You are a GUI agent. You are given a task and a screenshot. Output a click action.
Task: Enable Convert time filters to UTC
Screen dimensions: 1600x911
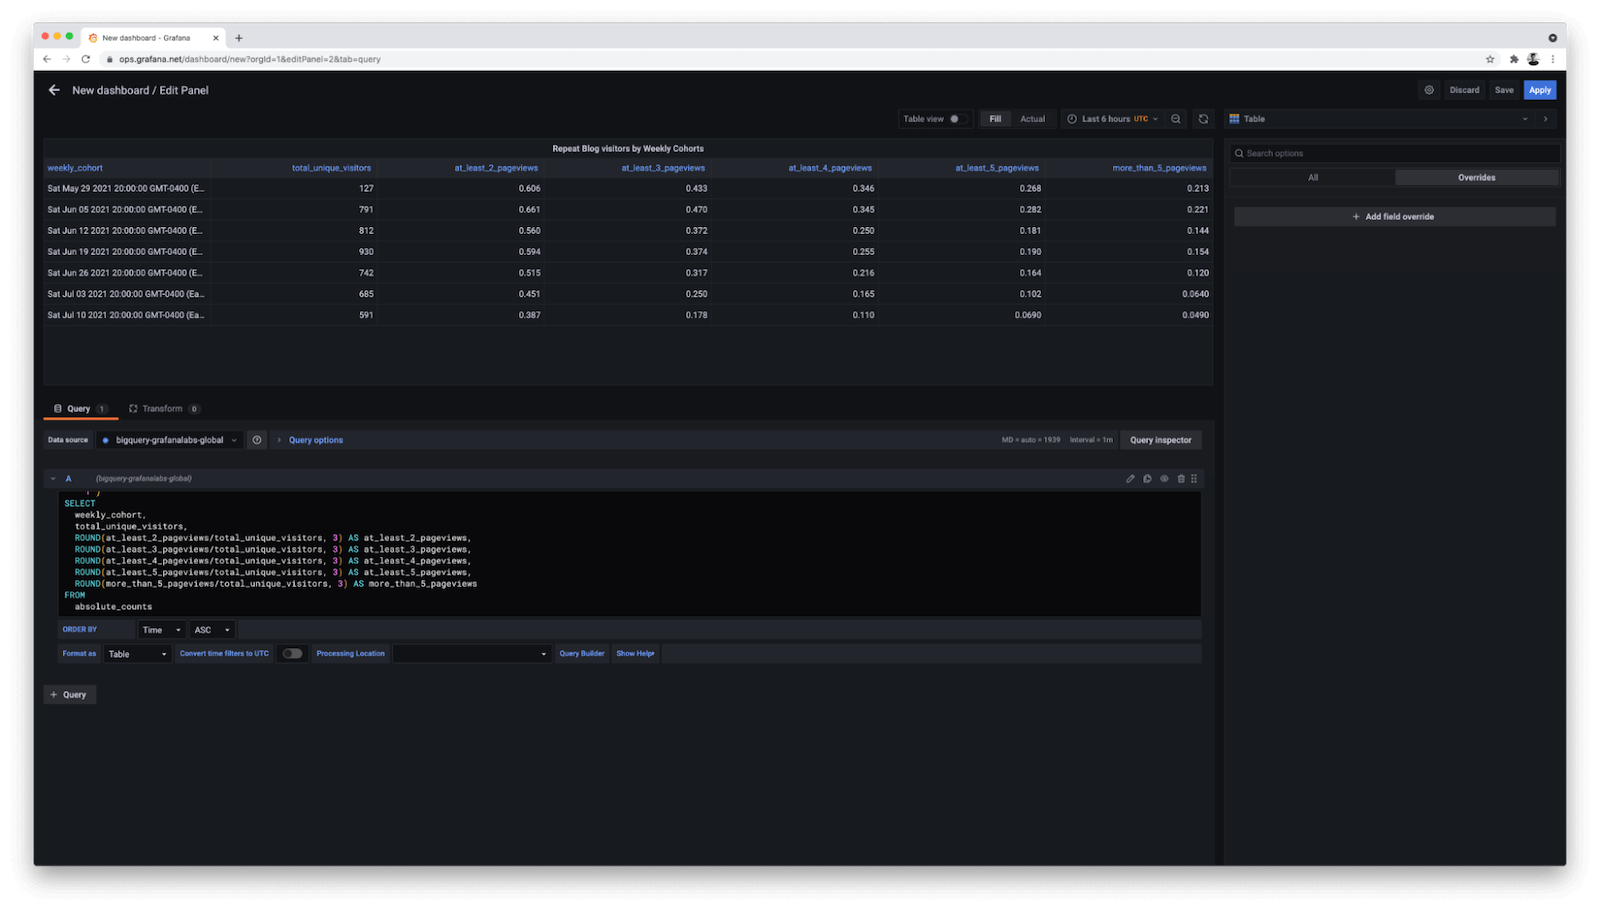292,654
